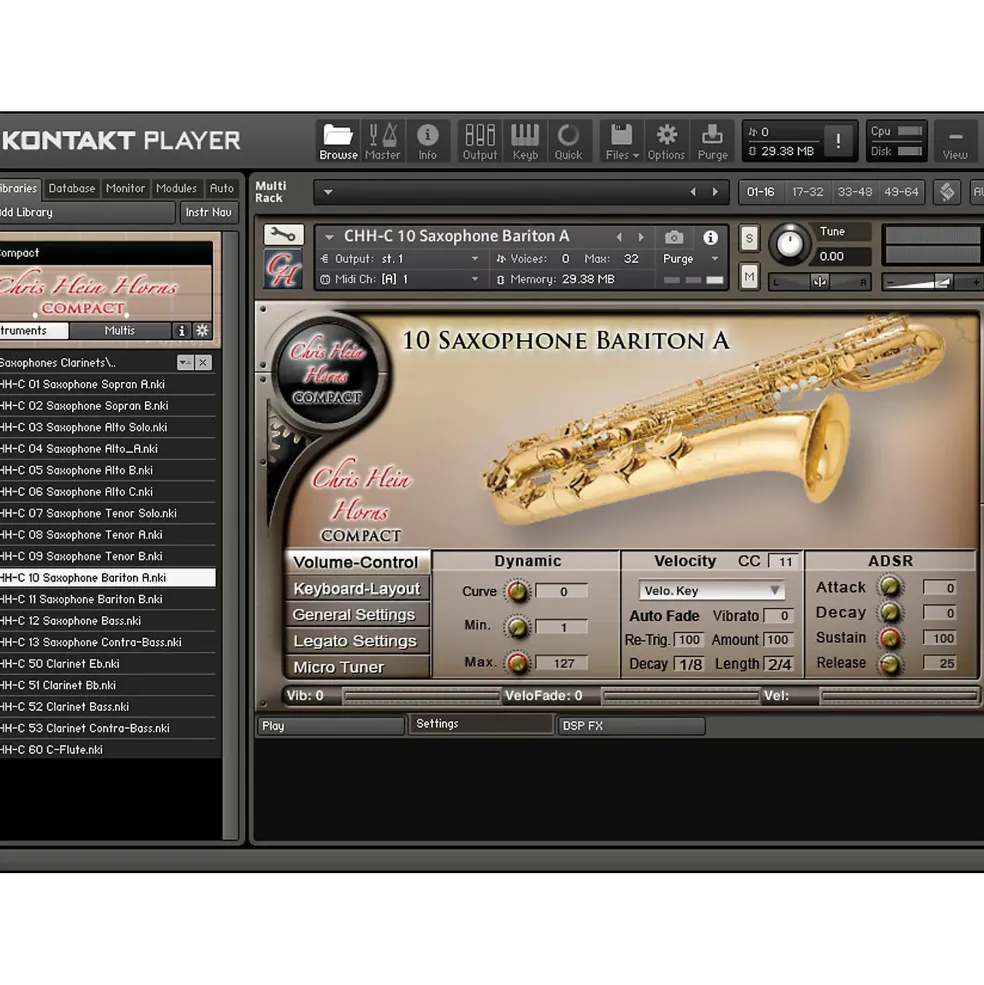Screen dimensions: 984x985
Task: Select channels 33-48 page
Action: [x=855, y=192]
